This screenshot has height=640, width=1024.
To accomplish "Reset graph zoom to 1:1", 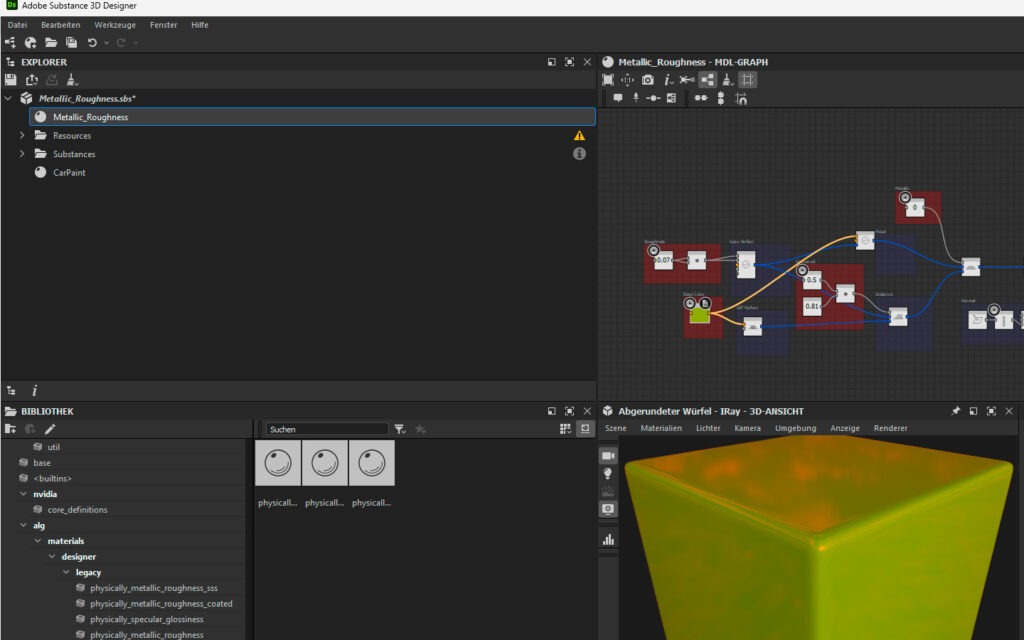I will click(628, 80).
